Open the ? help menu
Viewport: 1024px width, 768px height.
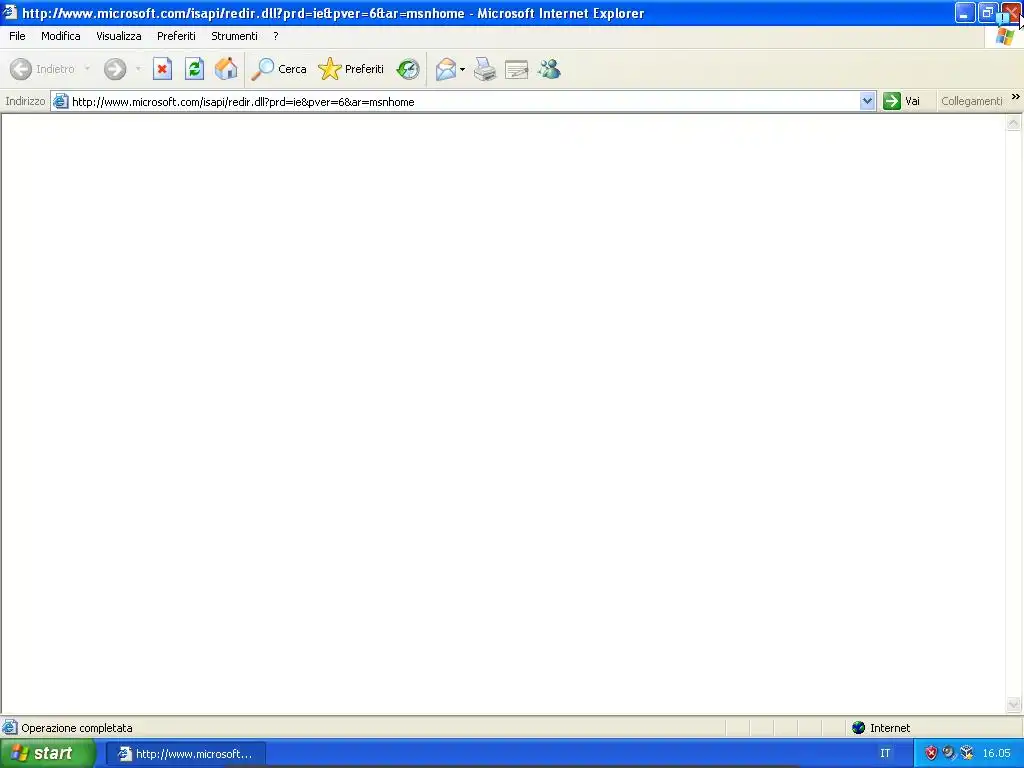(276, 36)
